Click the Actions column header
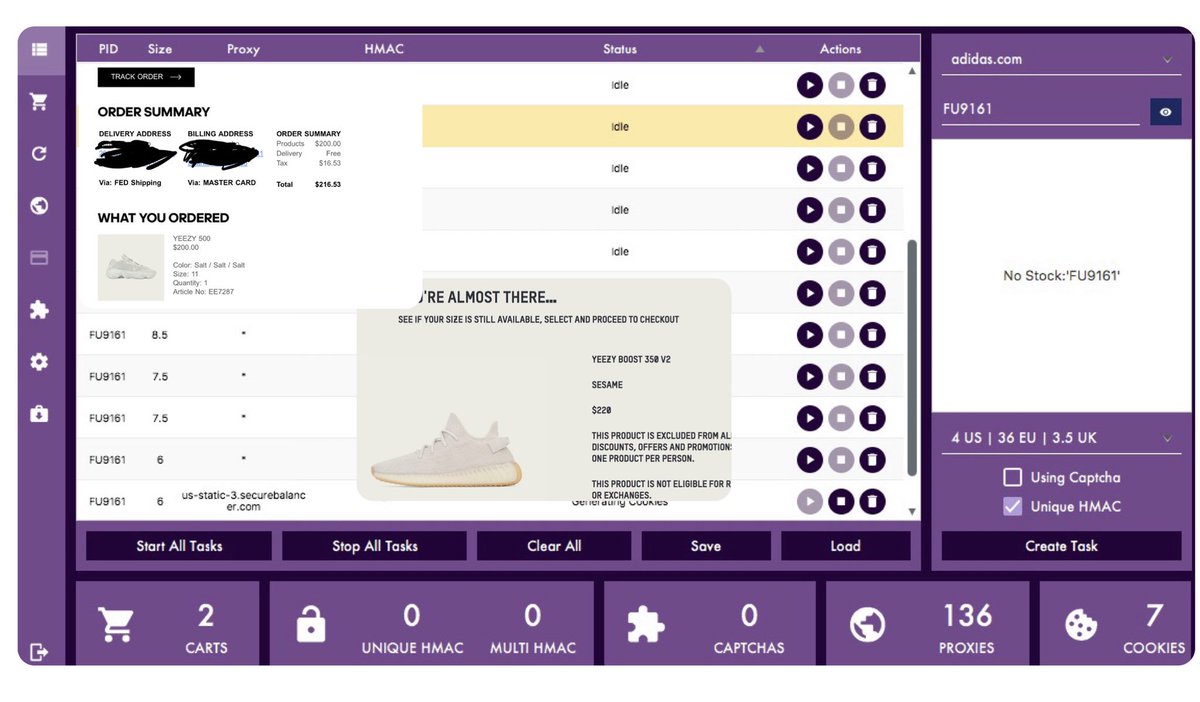This screenshot has width=1200, height=702. [x=840, y=49]
